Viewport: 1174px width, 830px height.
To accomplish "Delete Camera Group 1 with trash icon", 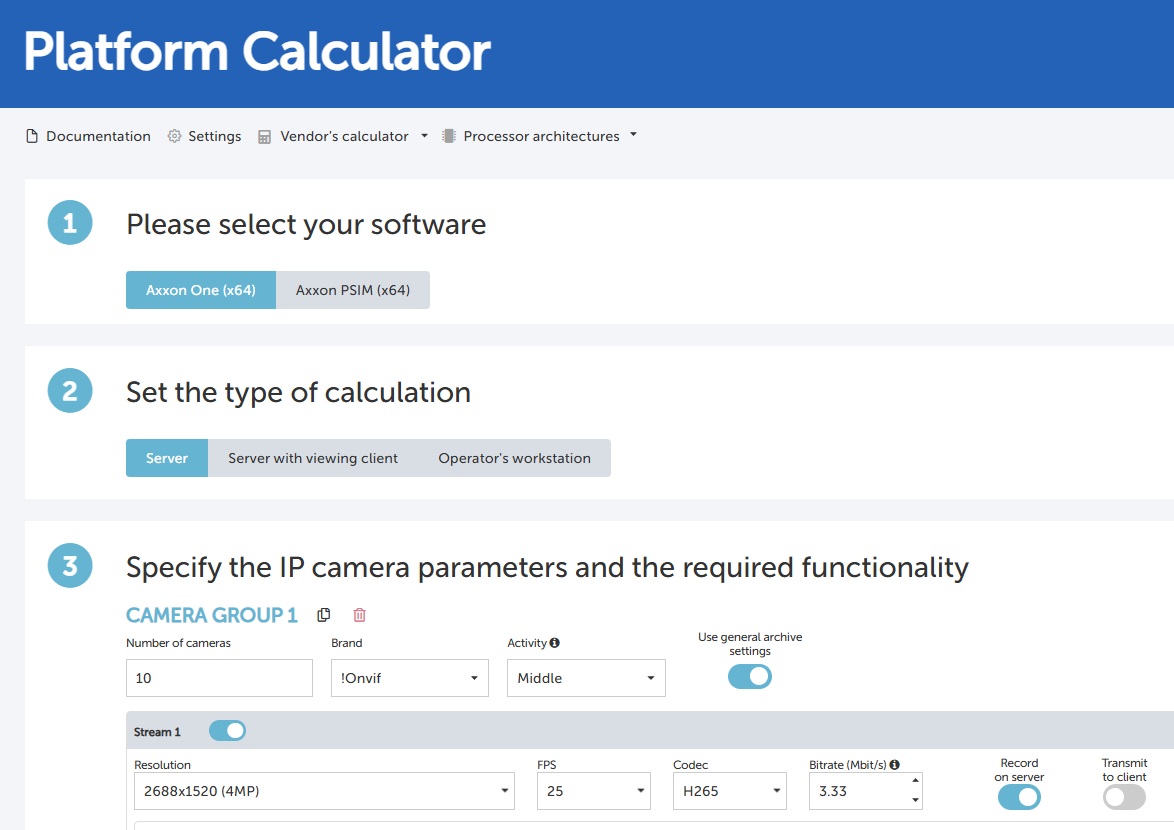I will (x=360, y=615).
